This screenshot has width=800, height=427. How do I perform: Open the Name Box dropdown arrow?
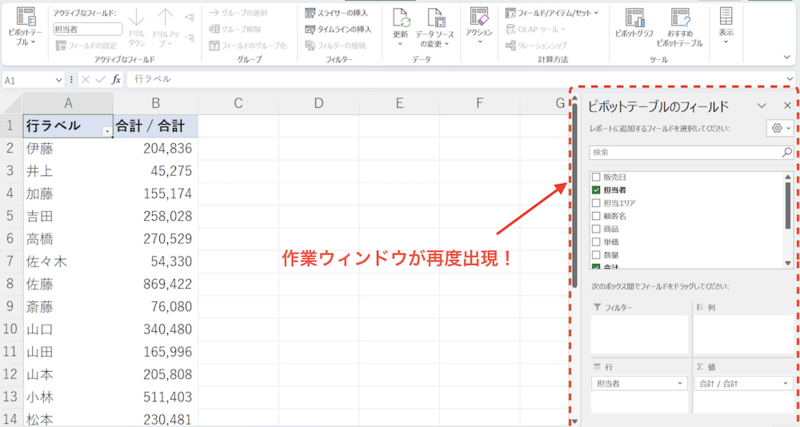point(59,80)
